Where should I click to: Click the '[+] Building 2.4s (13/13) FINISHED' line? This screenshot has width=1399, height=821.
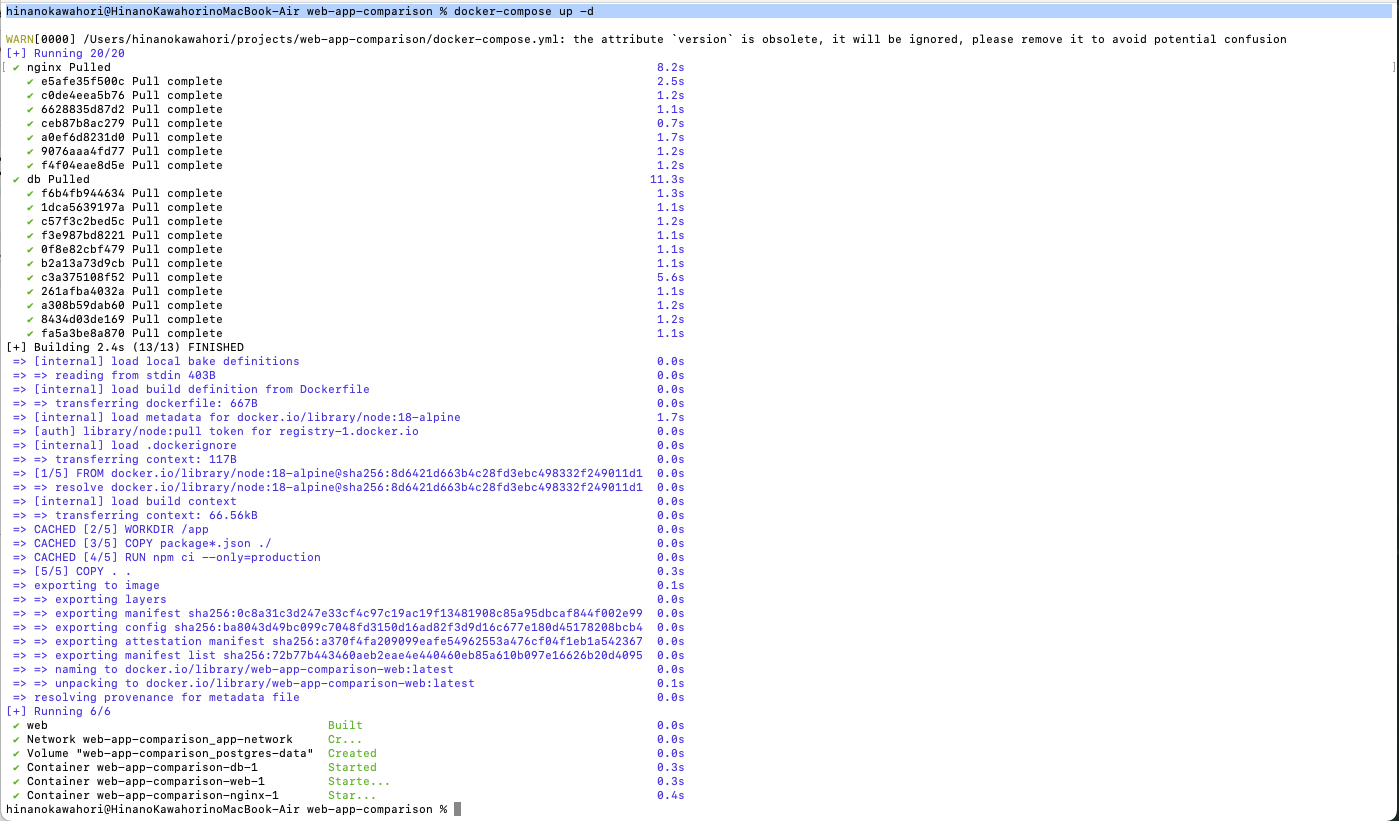click(125, 347)
